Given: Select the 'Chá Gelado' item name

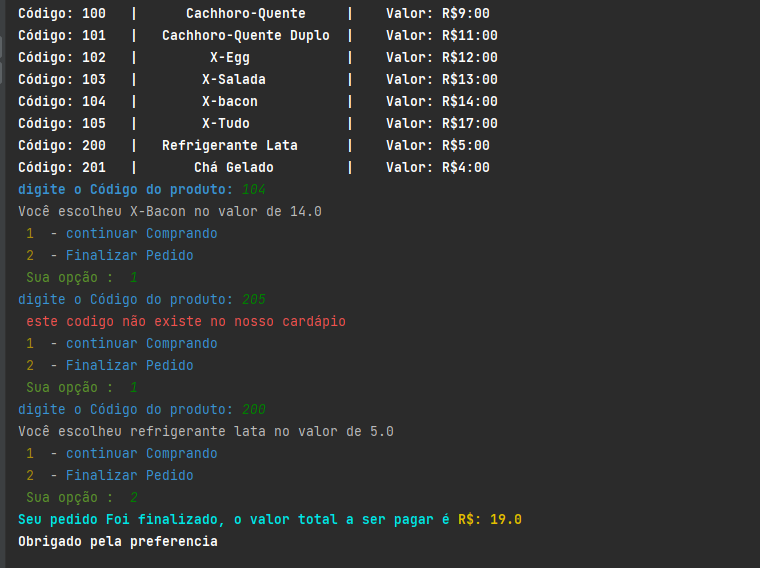Looking at the screenshot, I should coord(234,168).
